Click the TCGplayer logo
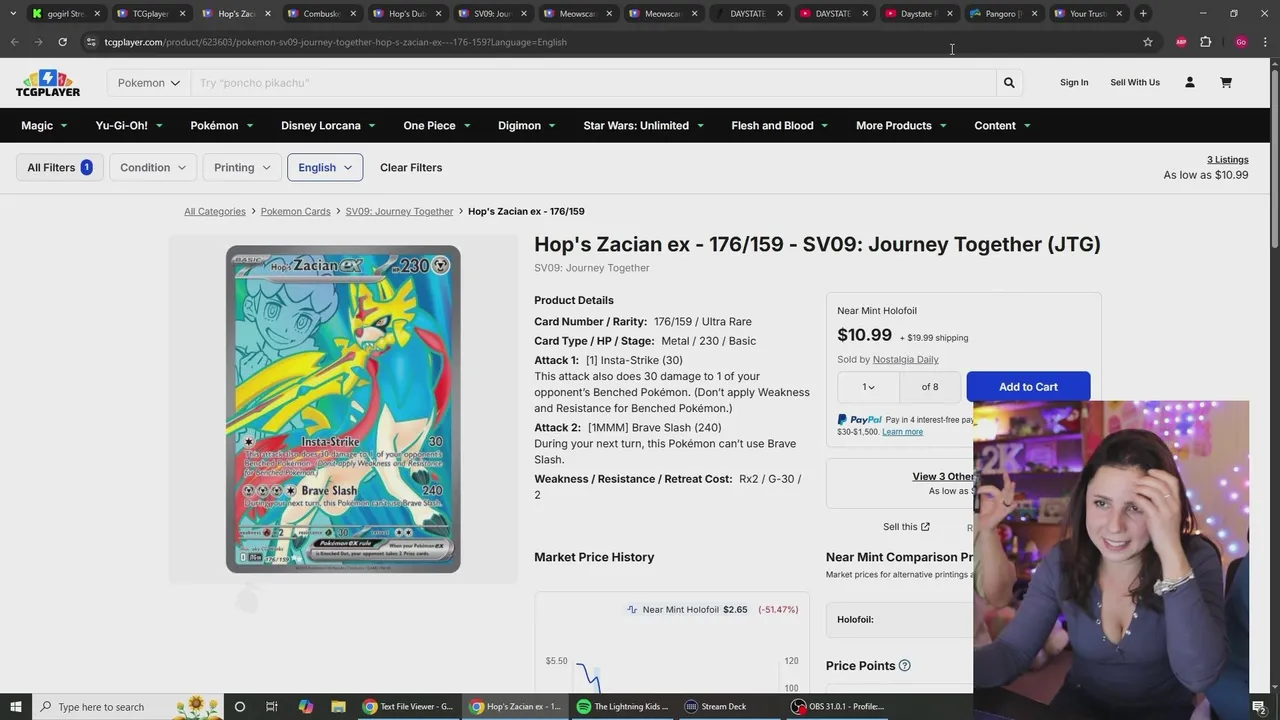The image size is (1280, 720). (x=47, y=83)
